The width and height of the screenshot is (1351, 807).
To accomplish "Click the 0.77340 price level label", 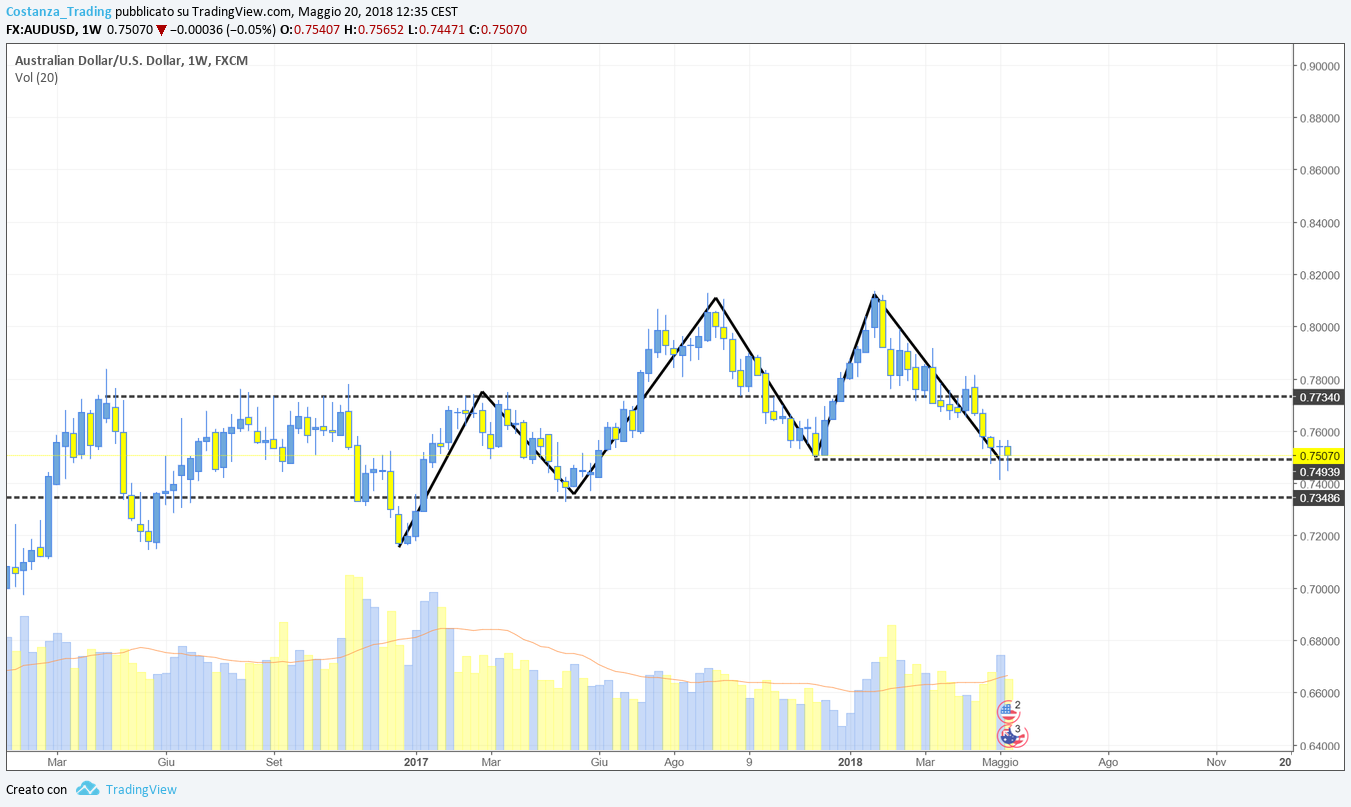I will 1320,397.
